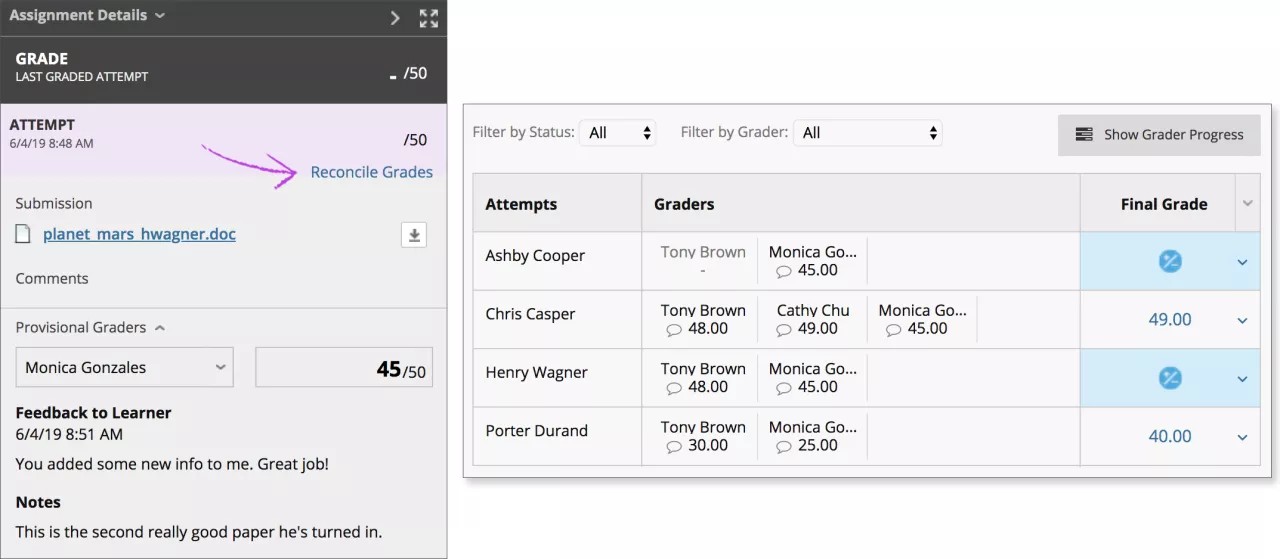
Task: Expand the Assignment Details header menu
Action: (161, 16)
